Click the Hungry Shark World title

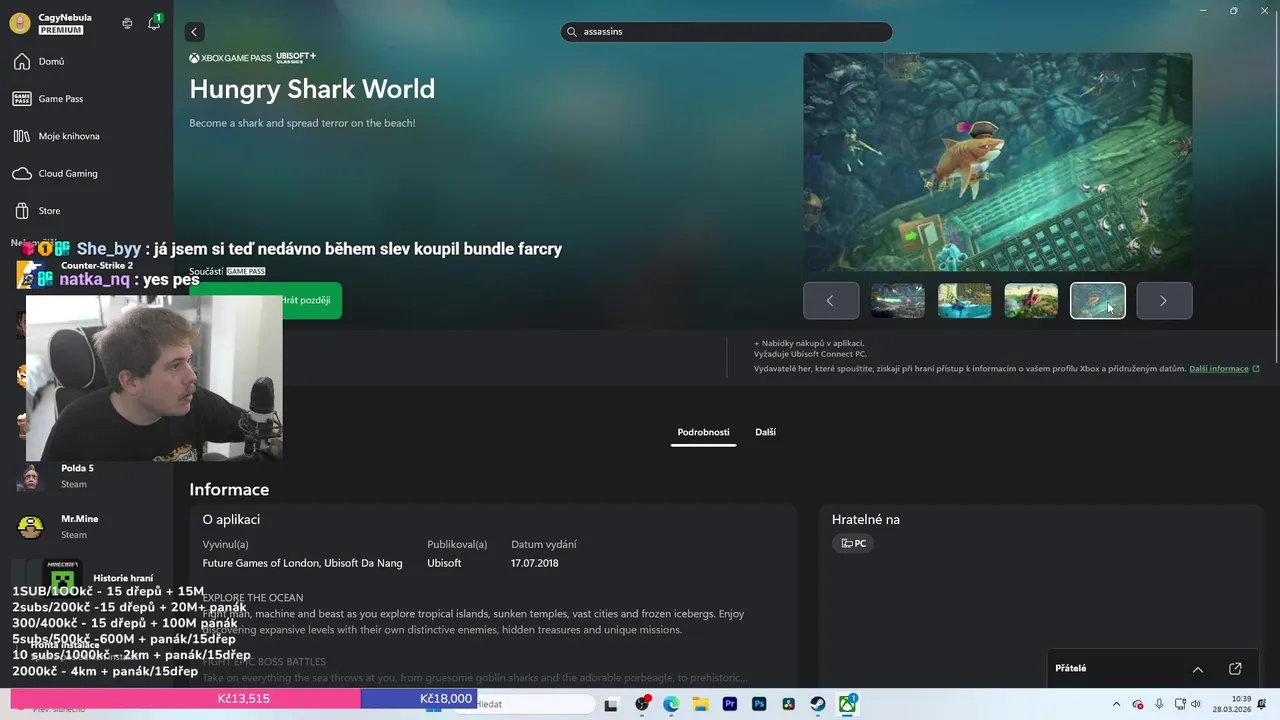click(x=312, y=89)
